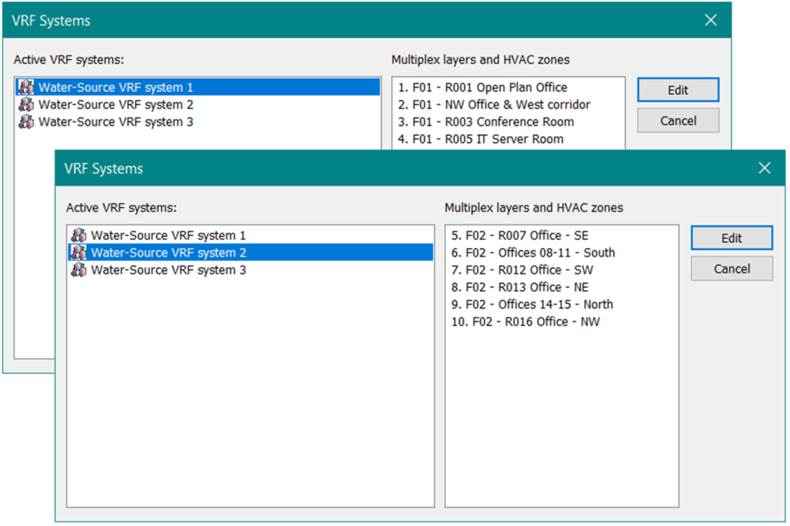Image resolution: width=790 pixels, height=526 pixels.
Task: Click the VRF system 3 icon in the front dialog
Action: tap(78, 270)
